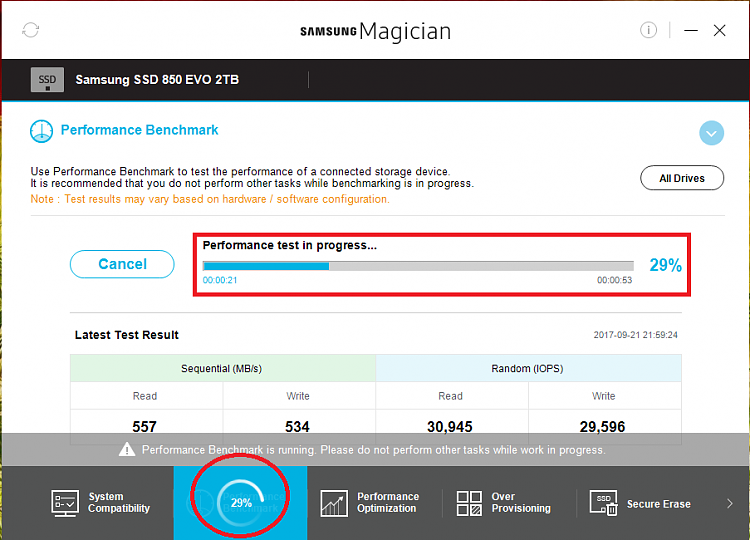Click the Over Provisioning grid icon

point(469,503)
